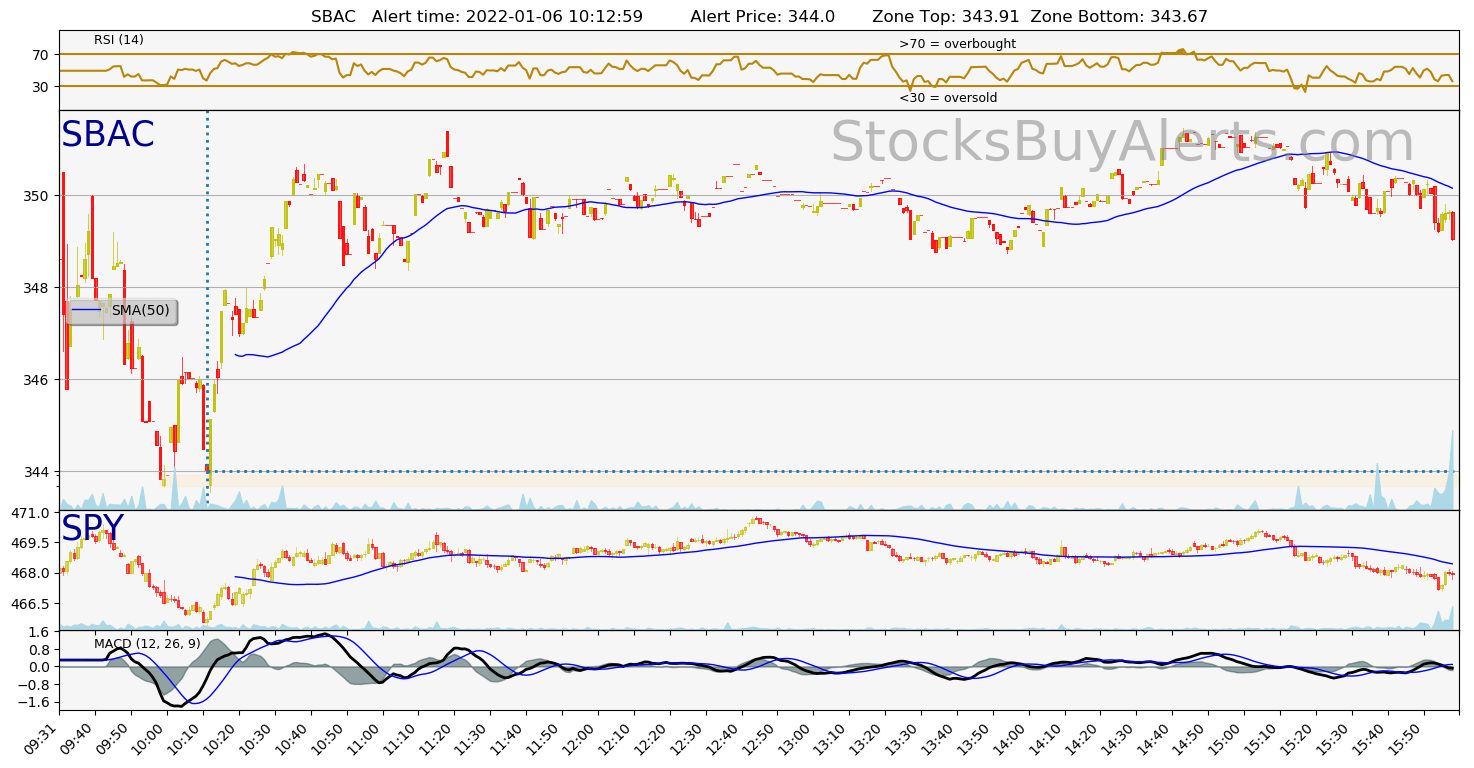Click the SPY axis tick 471.0

[31, 513]
